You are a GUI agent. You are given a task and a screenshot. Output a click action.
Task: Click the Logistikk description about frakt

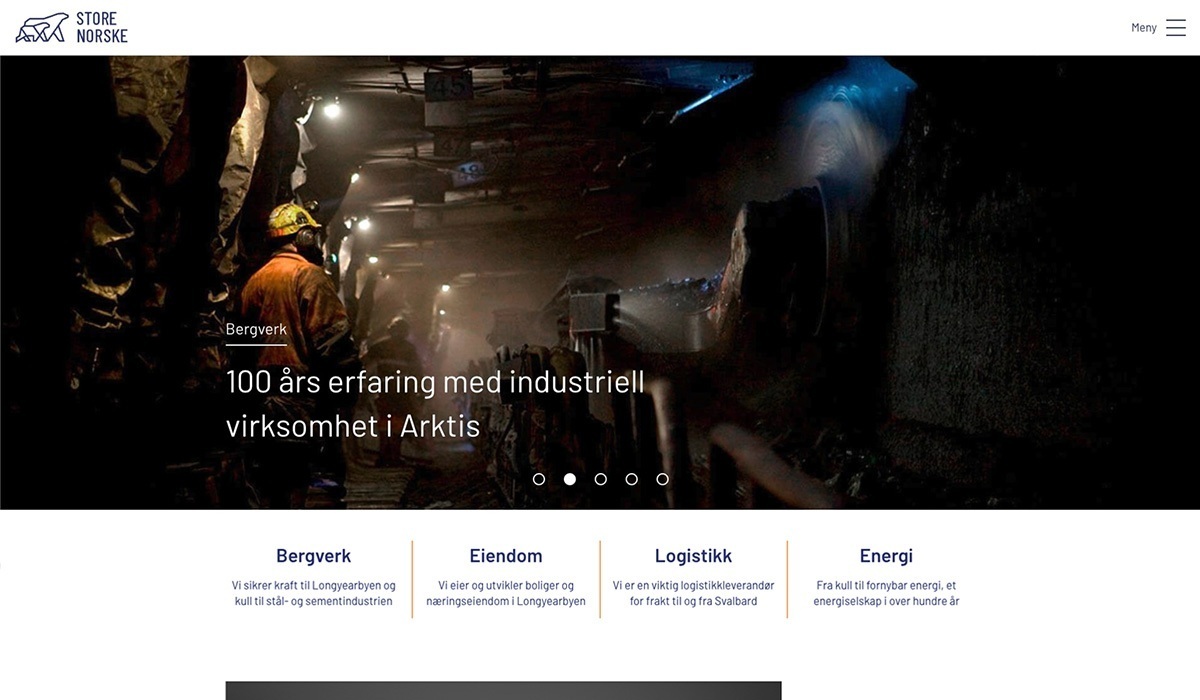(x=694, y=593)
